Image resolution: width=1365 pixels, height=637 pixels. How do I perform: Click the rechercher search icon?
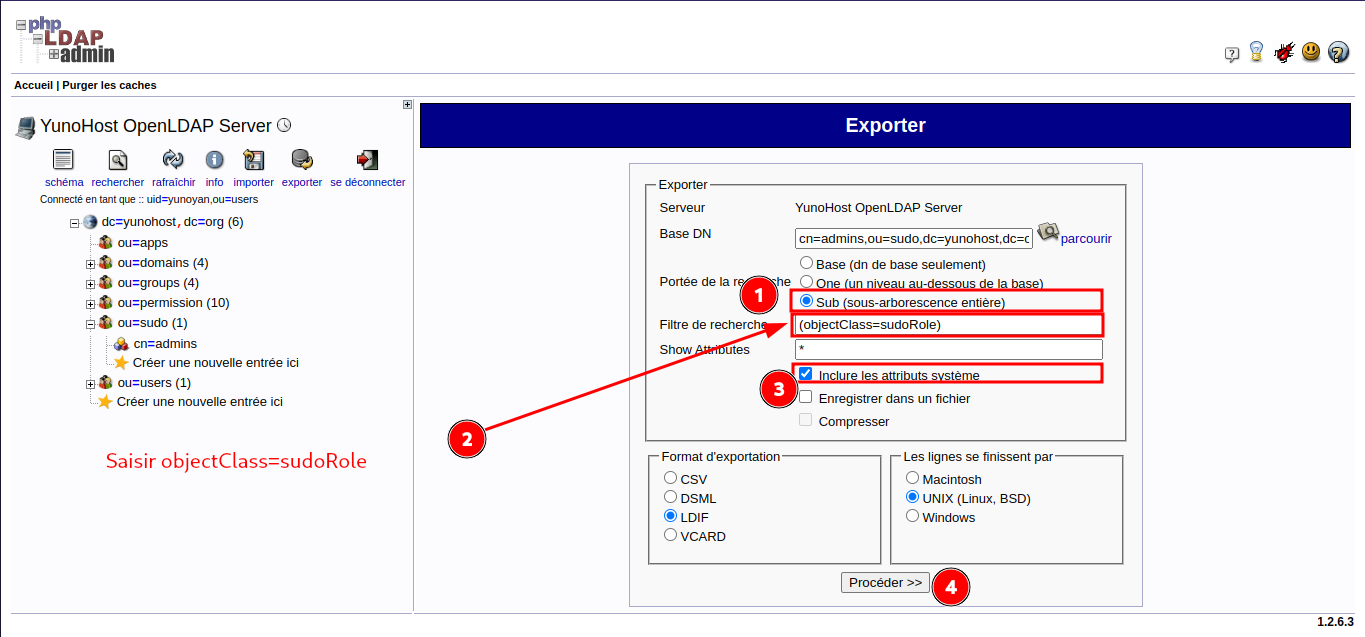pyautogui.click(x=118, y=160)
